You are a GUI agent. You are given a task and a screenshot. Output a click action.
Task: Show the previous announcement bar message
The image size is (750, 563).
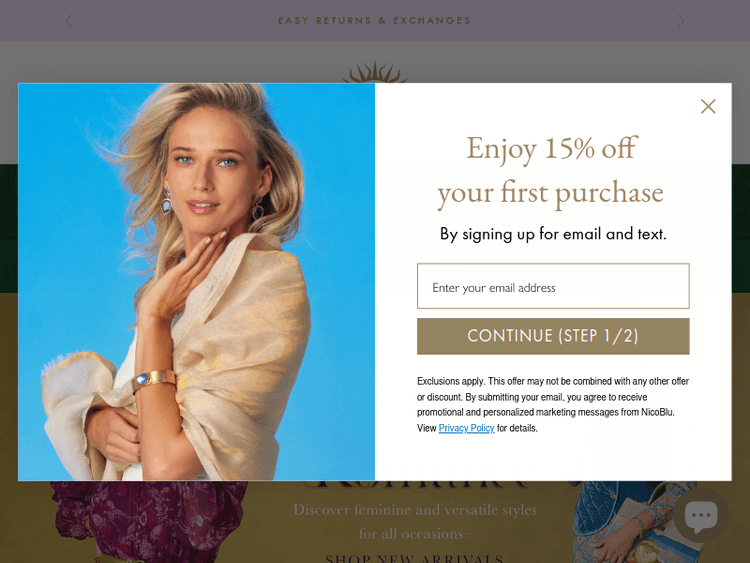pyautogui.click(x=69, y=21)
